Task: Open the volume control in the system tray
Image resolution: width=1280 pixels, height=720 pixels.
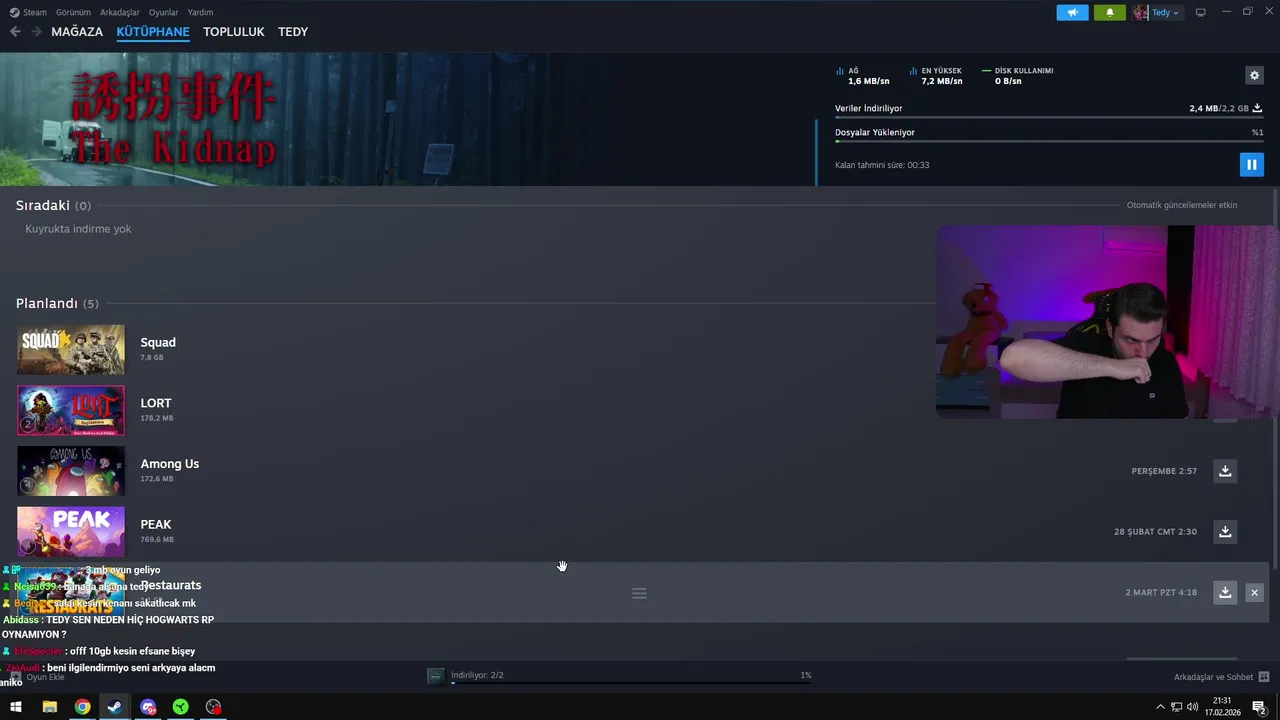Action: pyautogui.click(x=1192, y=707)
